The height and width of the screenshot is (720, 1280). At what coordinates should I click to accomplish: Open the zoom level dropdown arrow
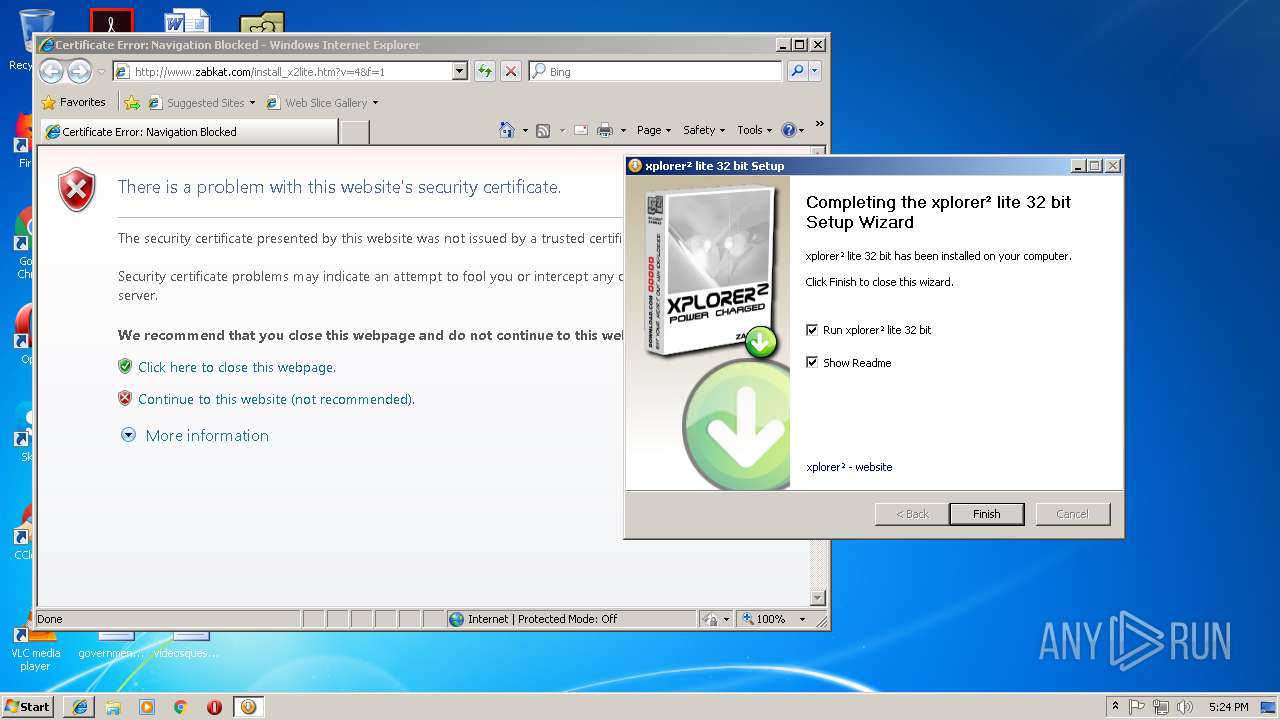(802, 619)
